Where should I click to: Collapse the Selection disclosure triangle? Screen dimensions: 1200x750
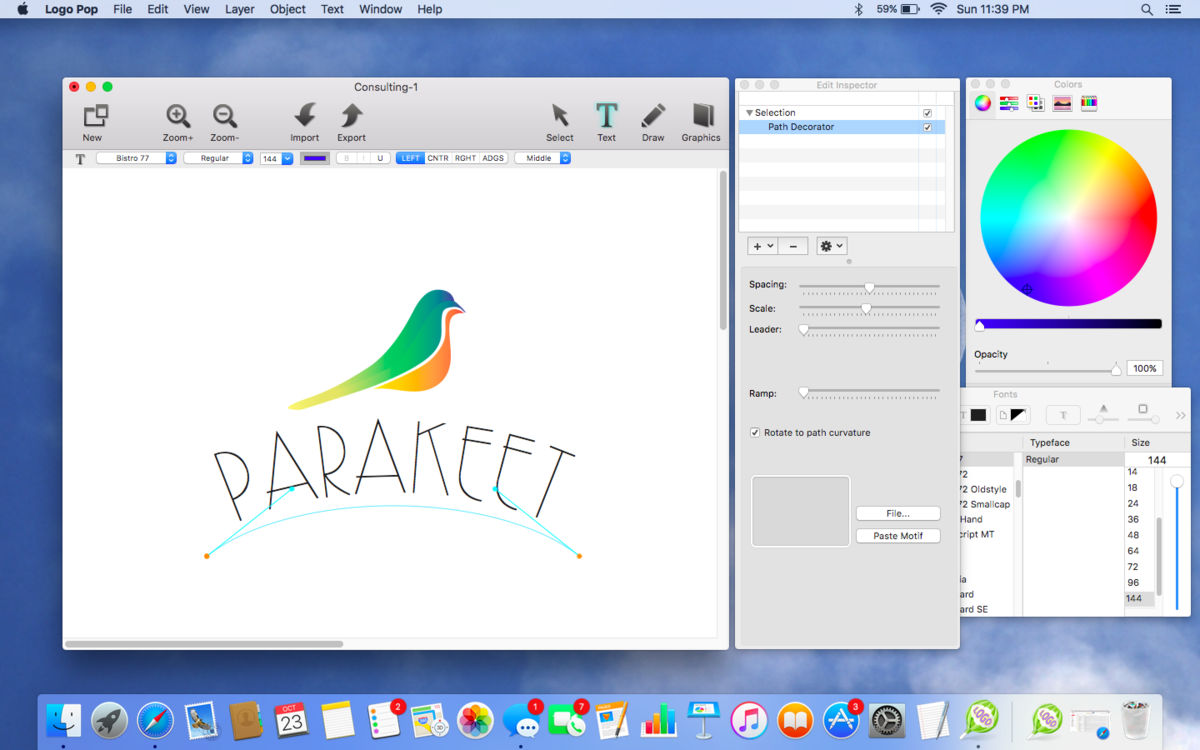pos(749,113)
